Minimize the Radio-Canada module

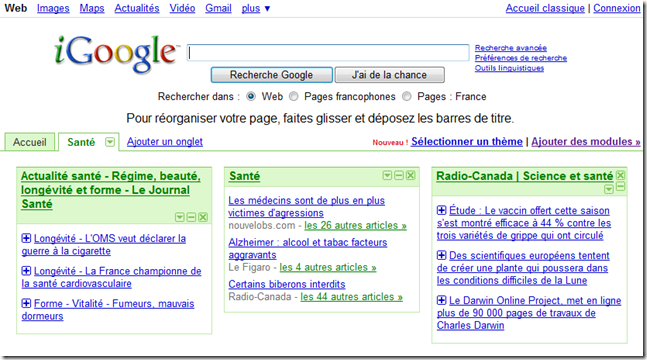pyautogui.click(x=620, y=187)
